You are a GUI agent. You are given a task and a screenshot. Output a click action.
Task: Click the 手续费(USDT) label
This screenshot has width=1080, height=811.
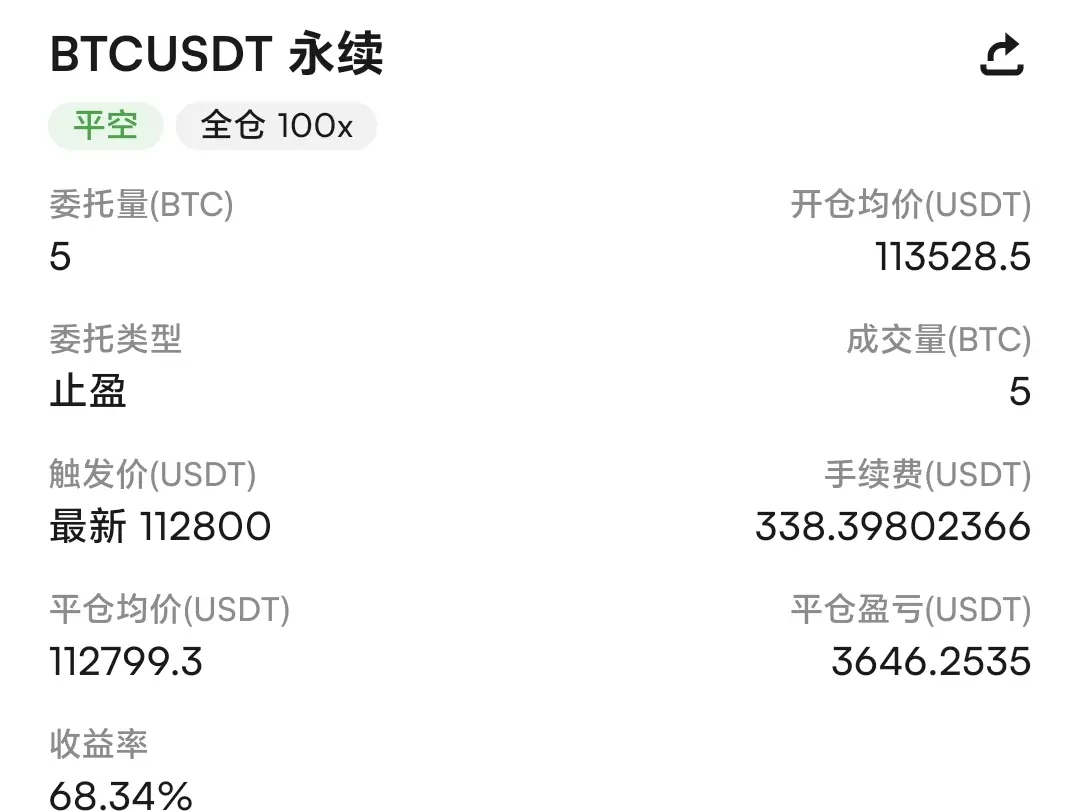click(x=928, y=475)
